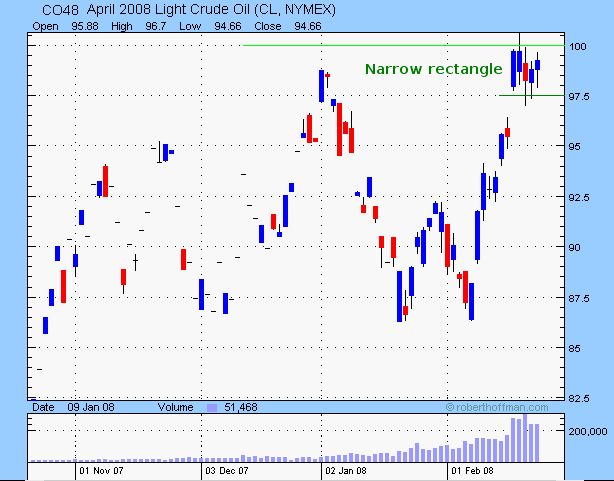Click the date readout '09 Jan 08'
Image resolution: width=614 pixels, height=481 pixels.
tap(91, 407)
